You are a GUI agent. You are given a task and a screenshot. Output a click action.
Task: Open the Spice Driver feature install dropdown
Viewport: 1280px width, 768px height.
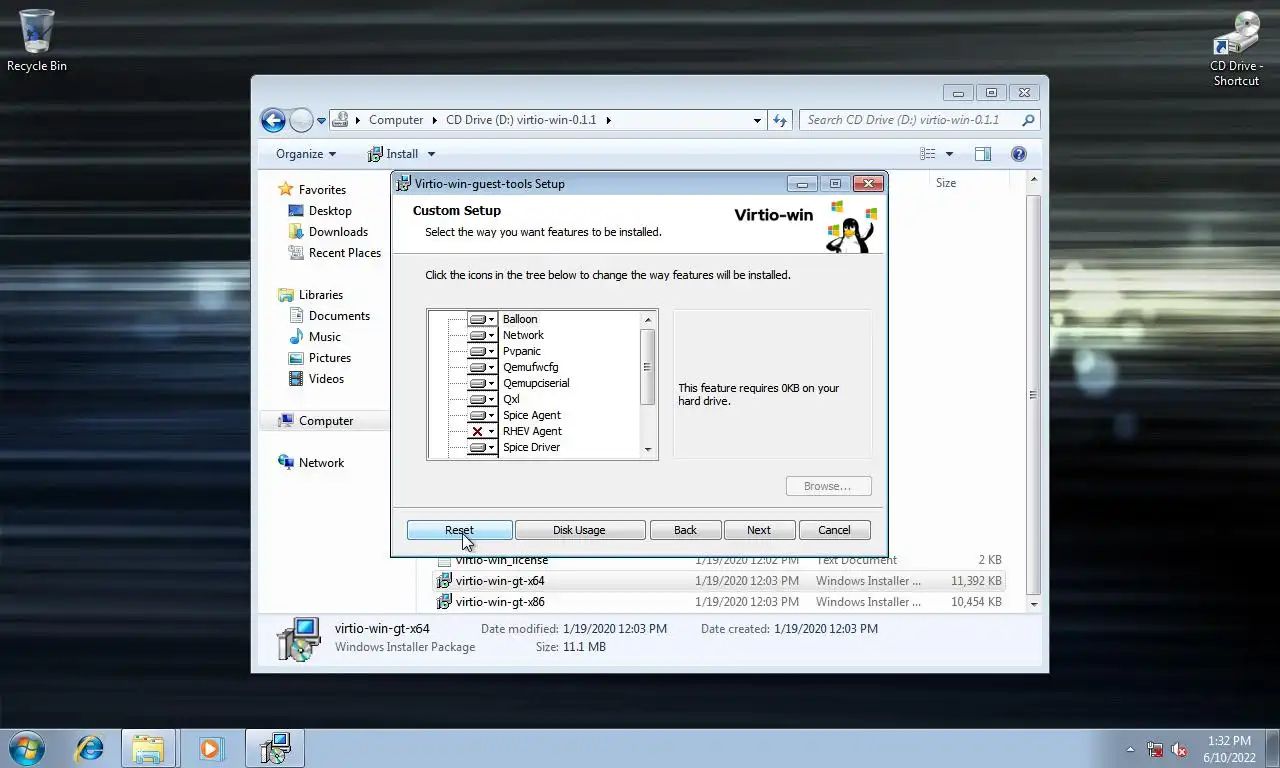pos(482,447)
